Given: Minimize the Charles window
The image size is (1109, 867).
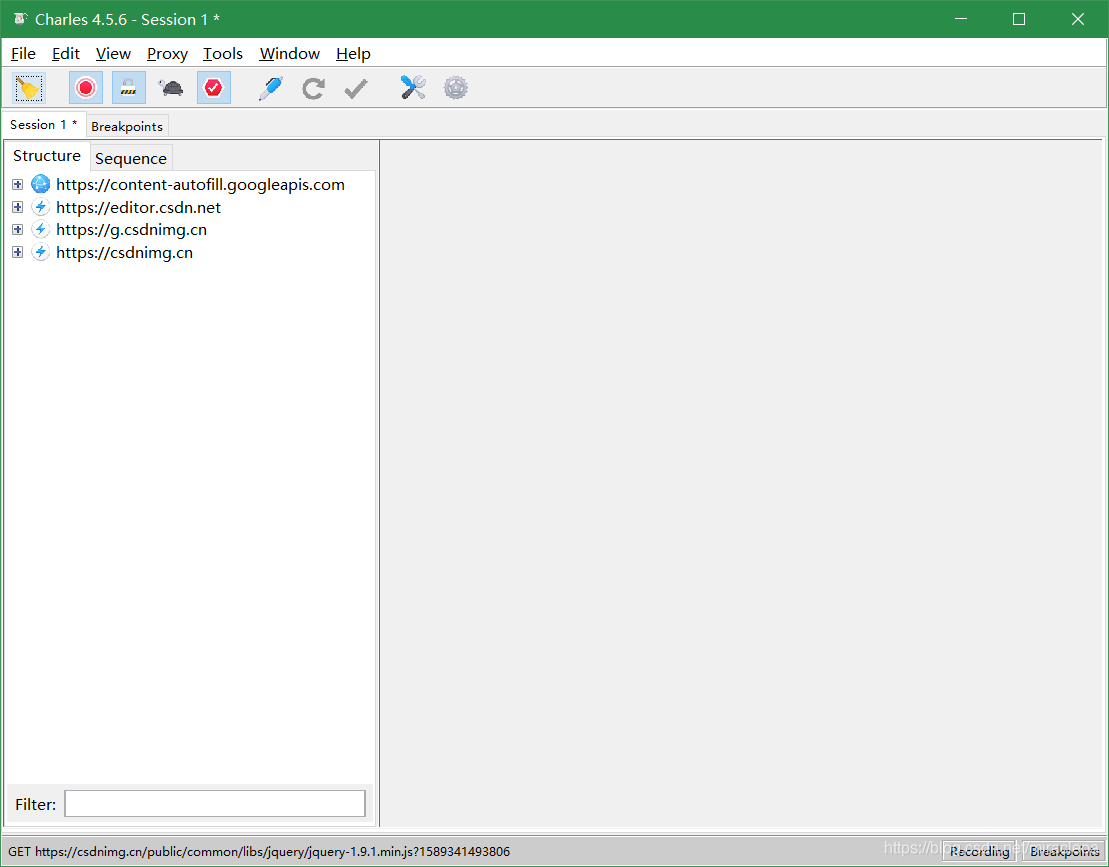Looking at the screenshot, I should (x=960, y=19).
